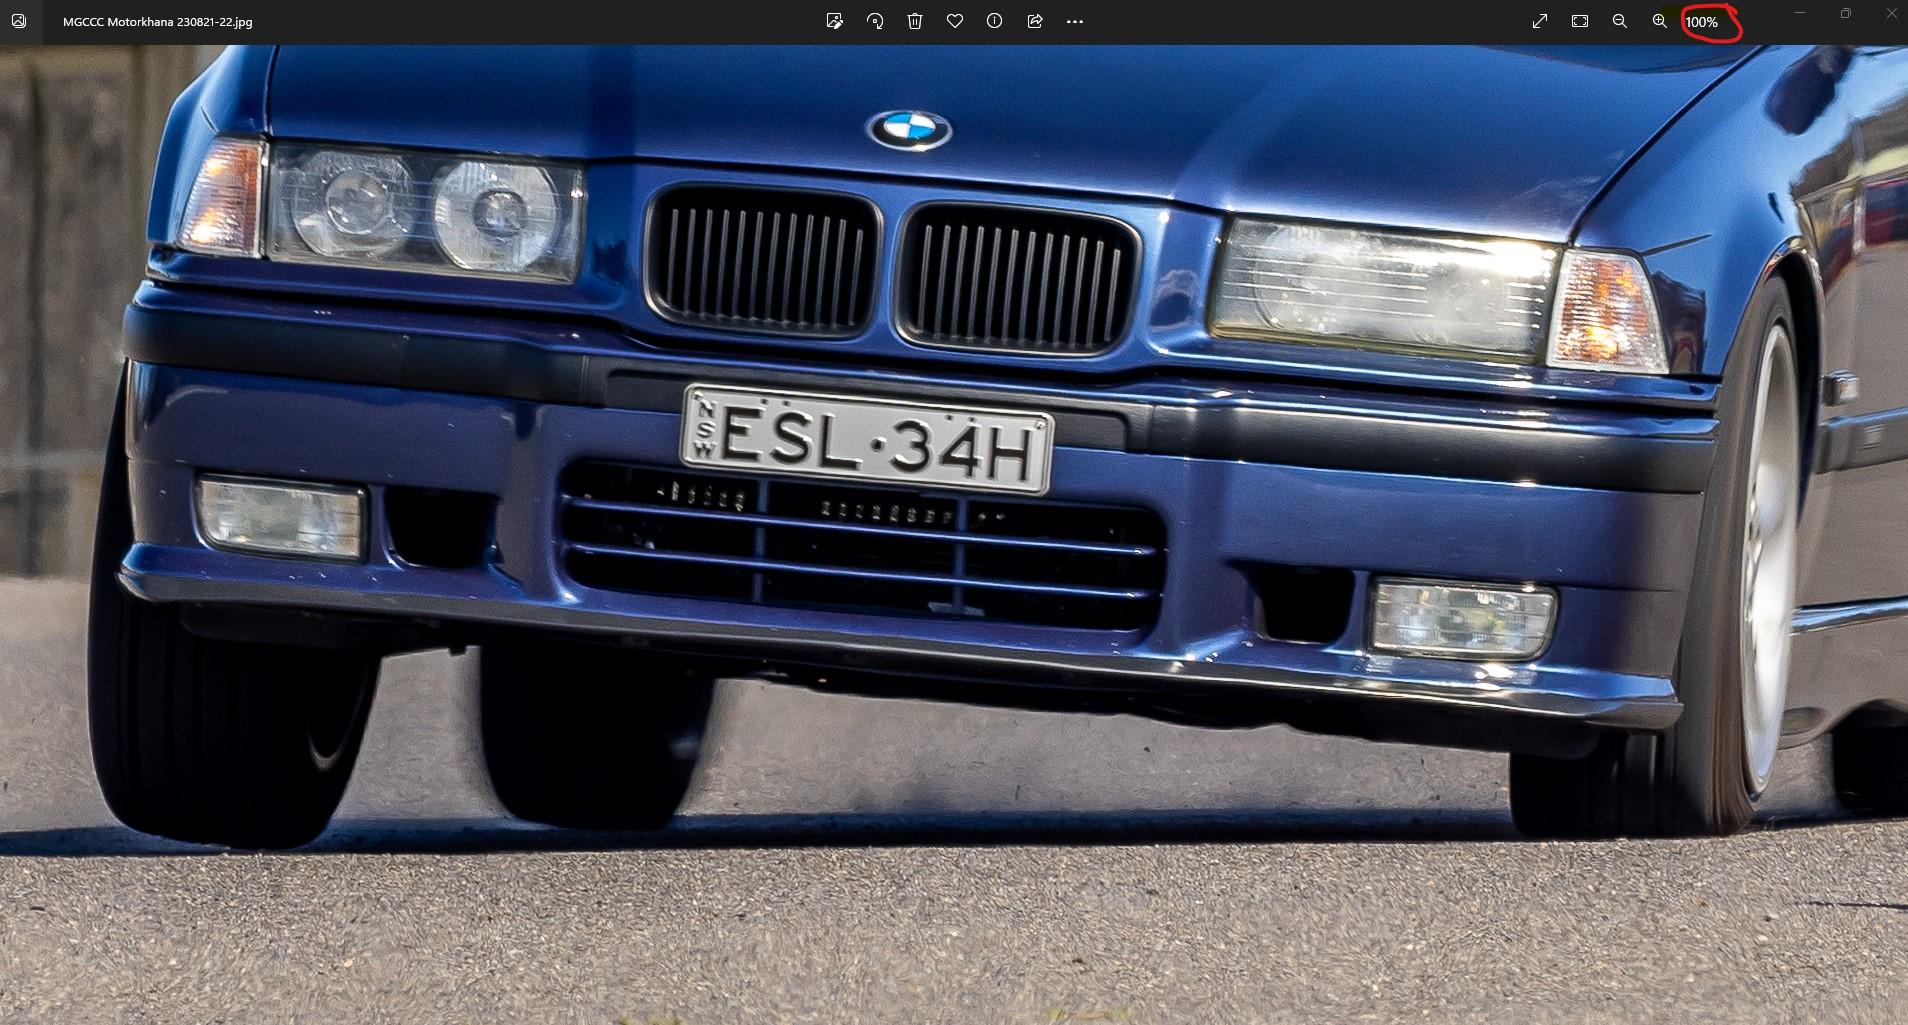Image resolution: width=1908 pixels, height=1025 pixels.
Task: Mark the photo as favorite with the heart icon
Action: [x=955, y=21]
